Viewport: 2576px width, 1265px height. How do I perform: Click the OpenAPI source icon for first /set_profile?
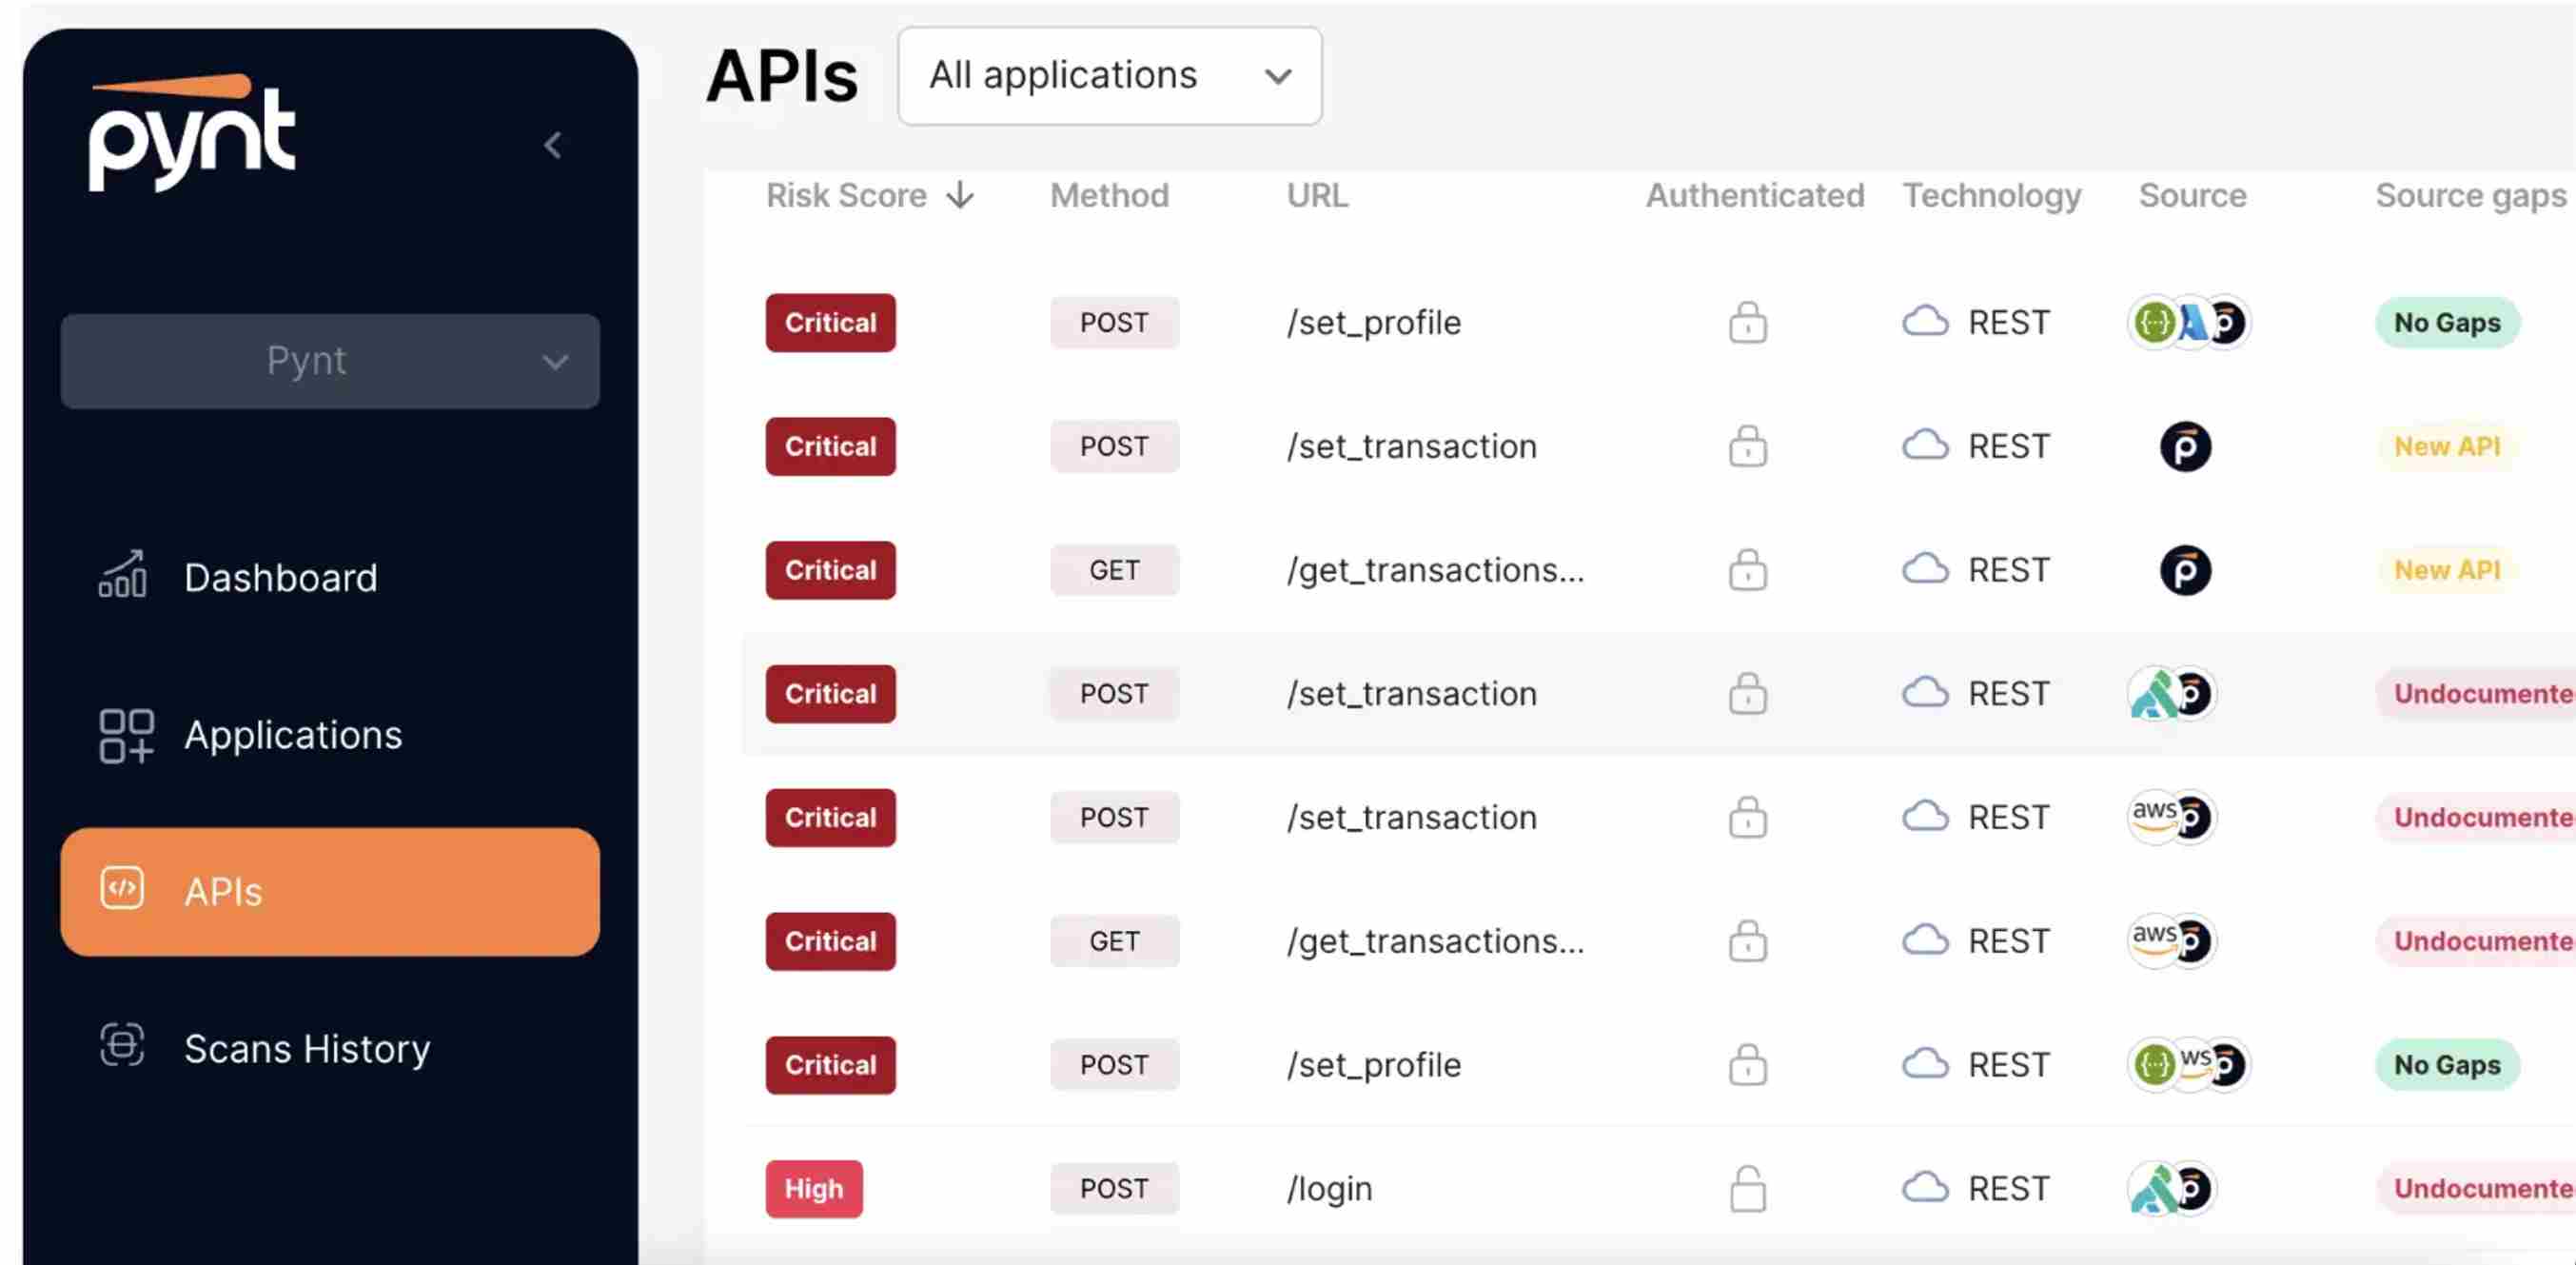click(x=2153, y=322)
